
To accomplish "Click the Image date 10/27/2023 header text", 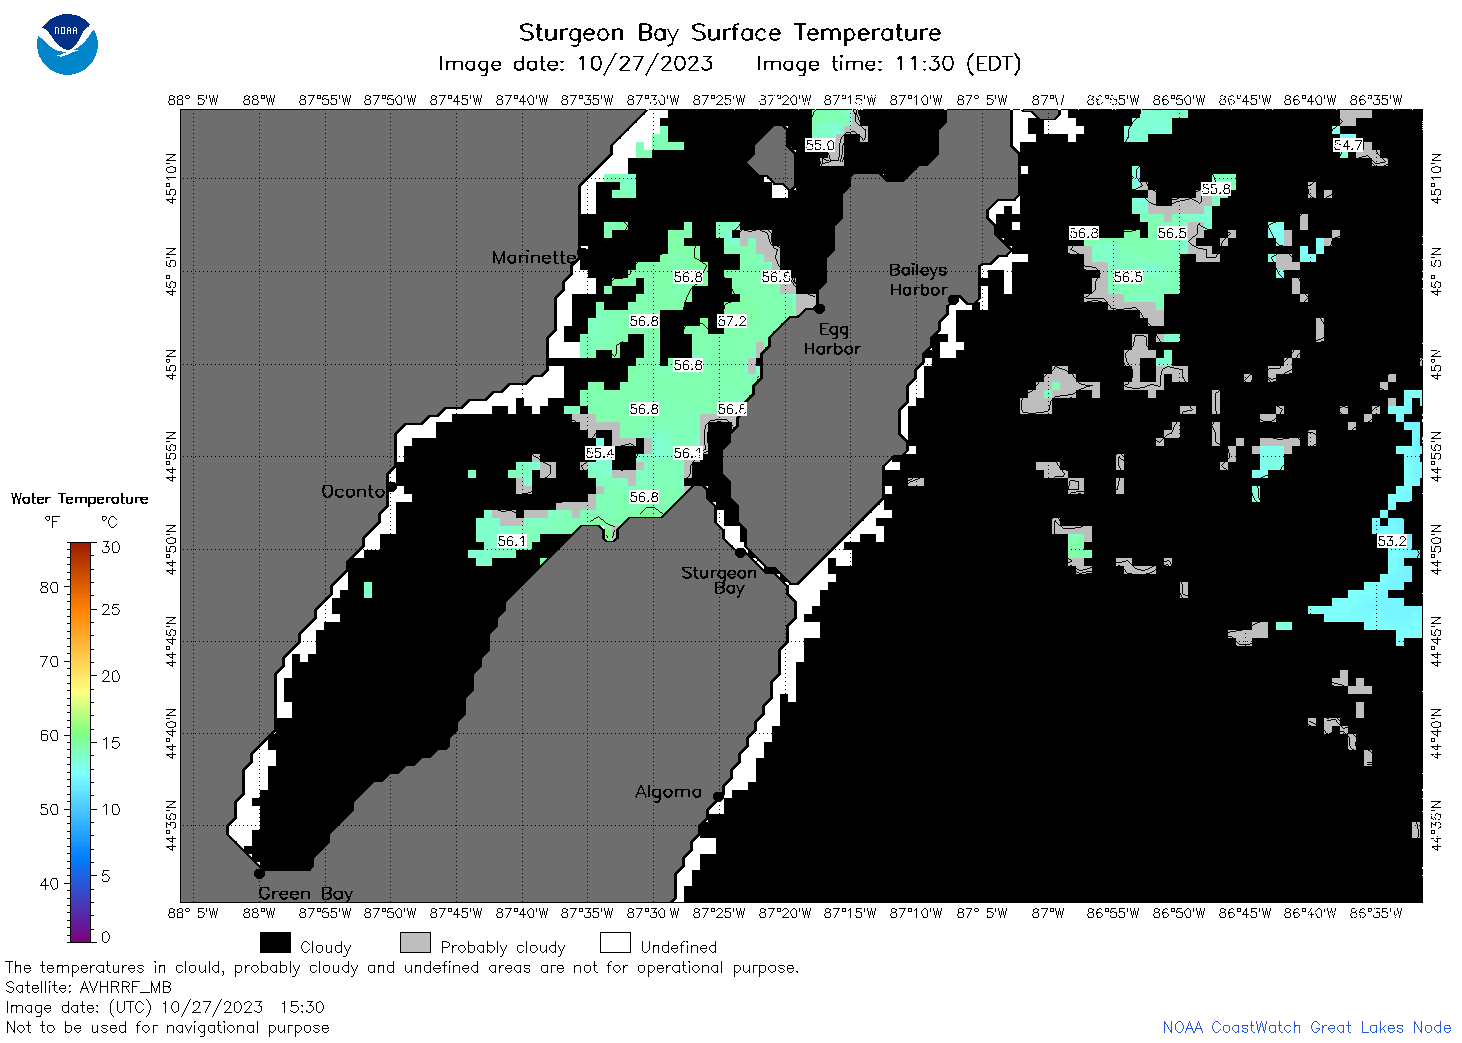I will coord(576,64).
